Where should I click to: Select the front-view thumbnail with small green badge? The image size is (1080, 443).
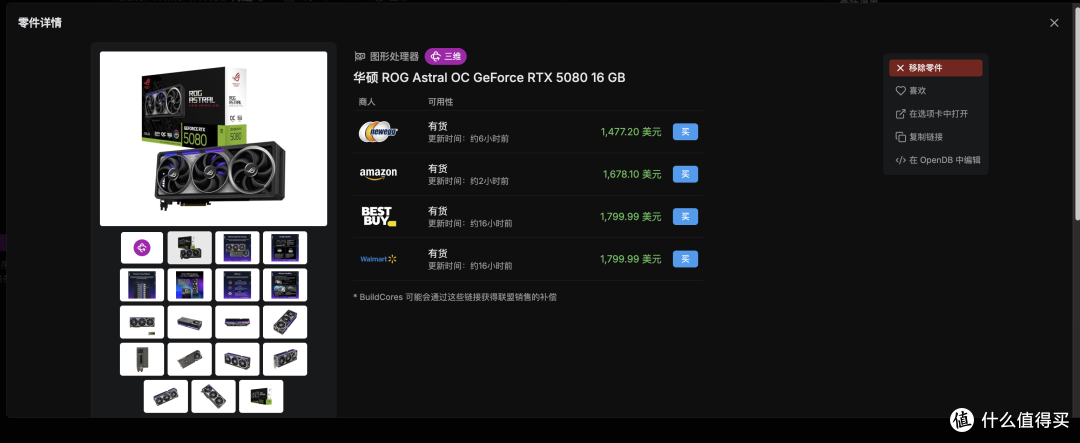142,322
